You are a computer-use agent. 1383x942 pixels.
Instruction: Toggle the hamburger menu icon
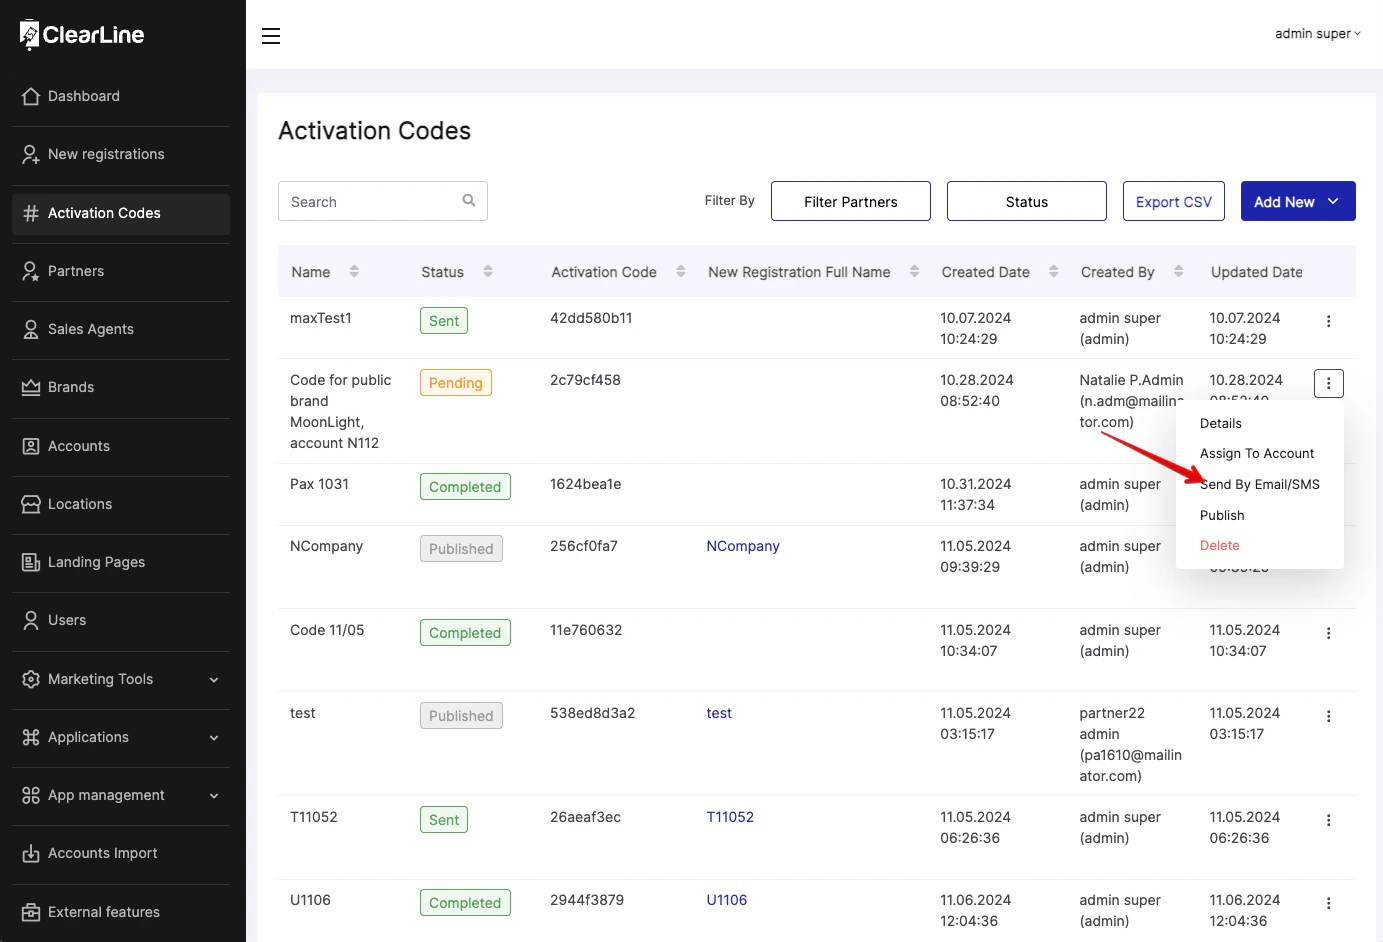point(271,36)
